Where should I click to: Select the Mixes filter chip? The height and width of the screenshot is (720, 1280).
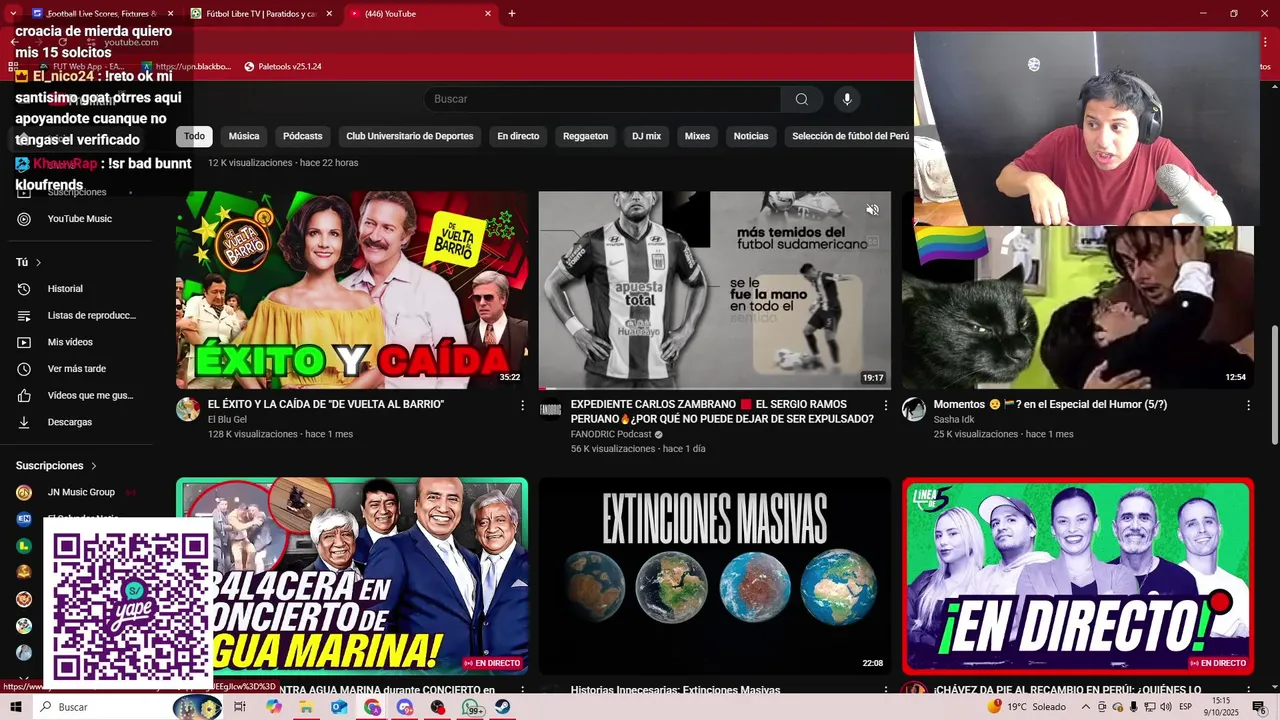pos(697,136)
